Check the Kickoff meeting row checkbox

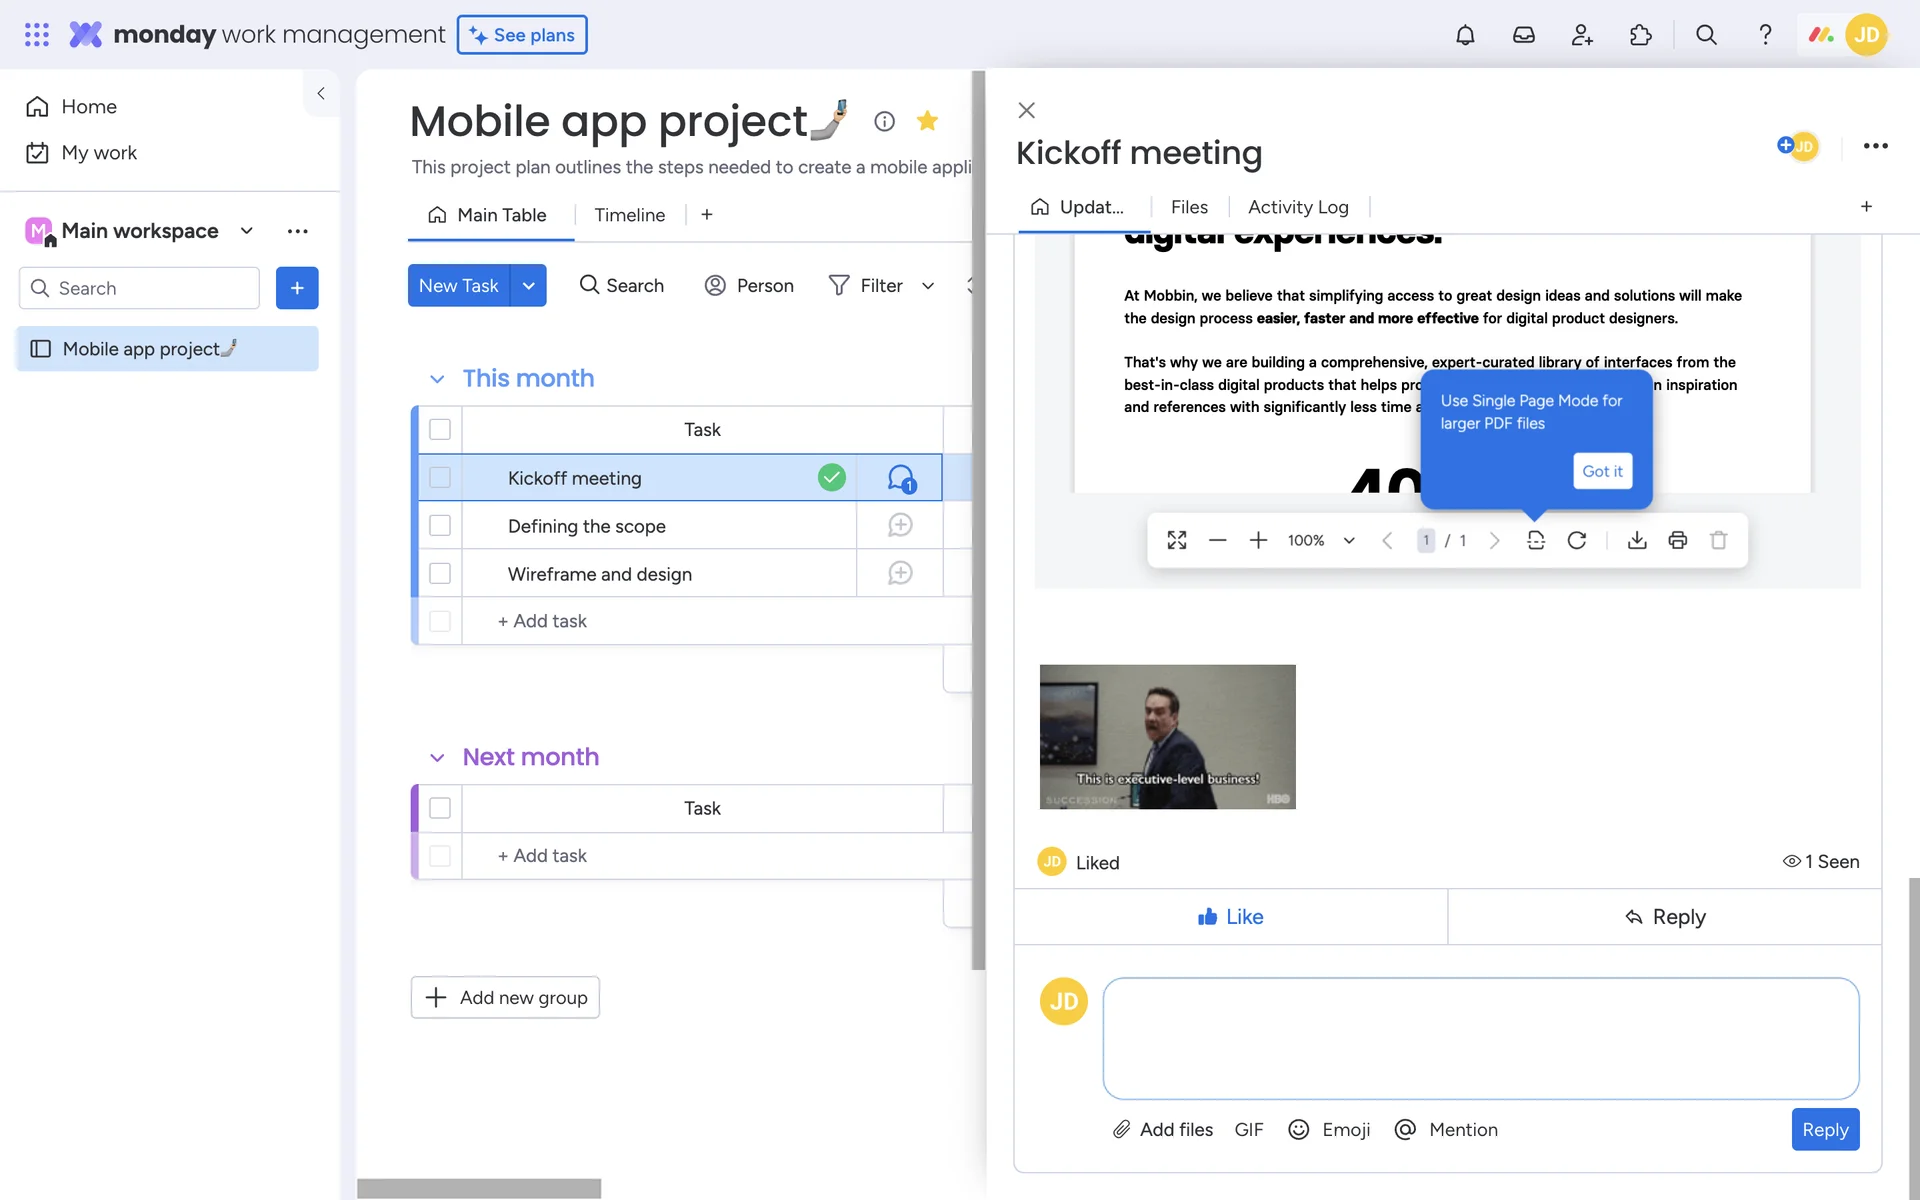pos(440,478)
